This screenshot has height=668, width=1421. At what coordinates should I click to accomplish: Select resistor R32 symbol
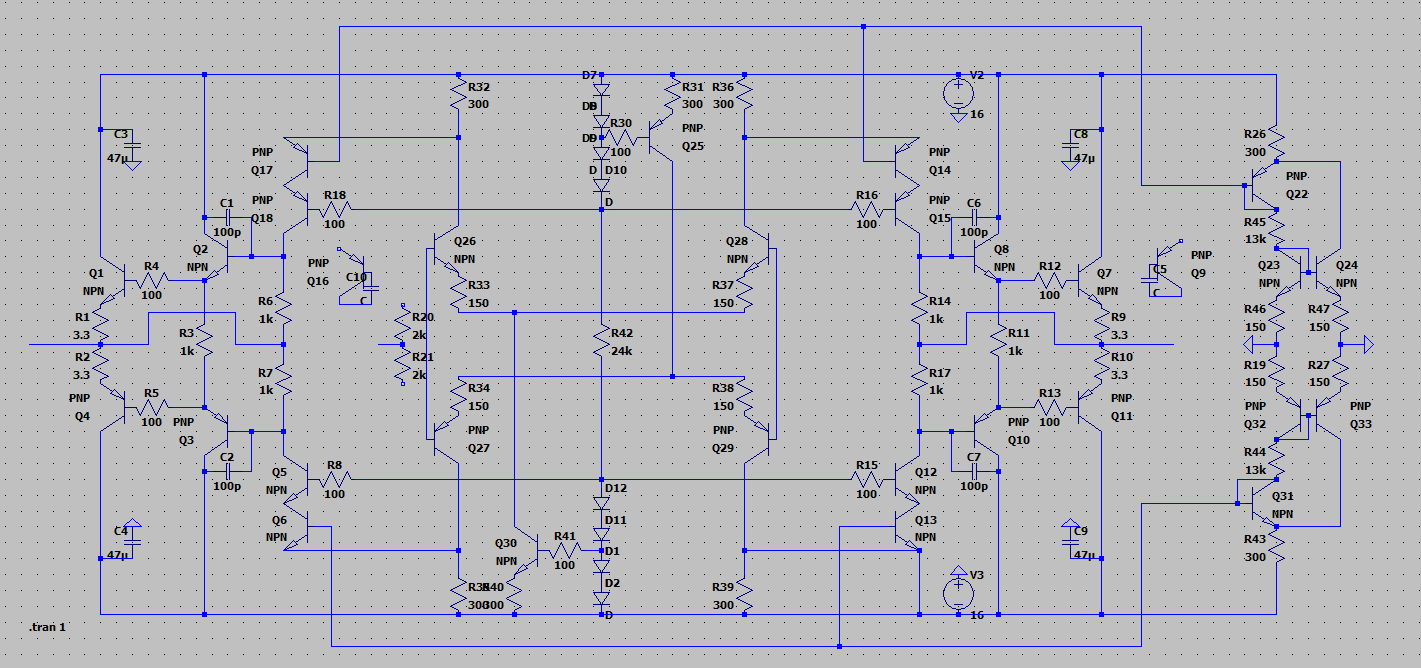(459, 97)
